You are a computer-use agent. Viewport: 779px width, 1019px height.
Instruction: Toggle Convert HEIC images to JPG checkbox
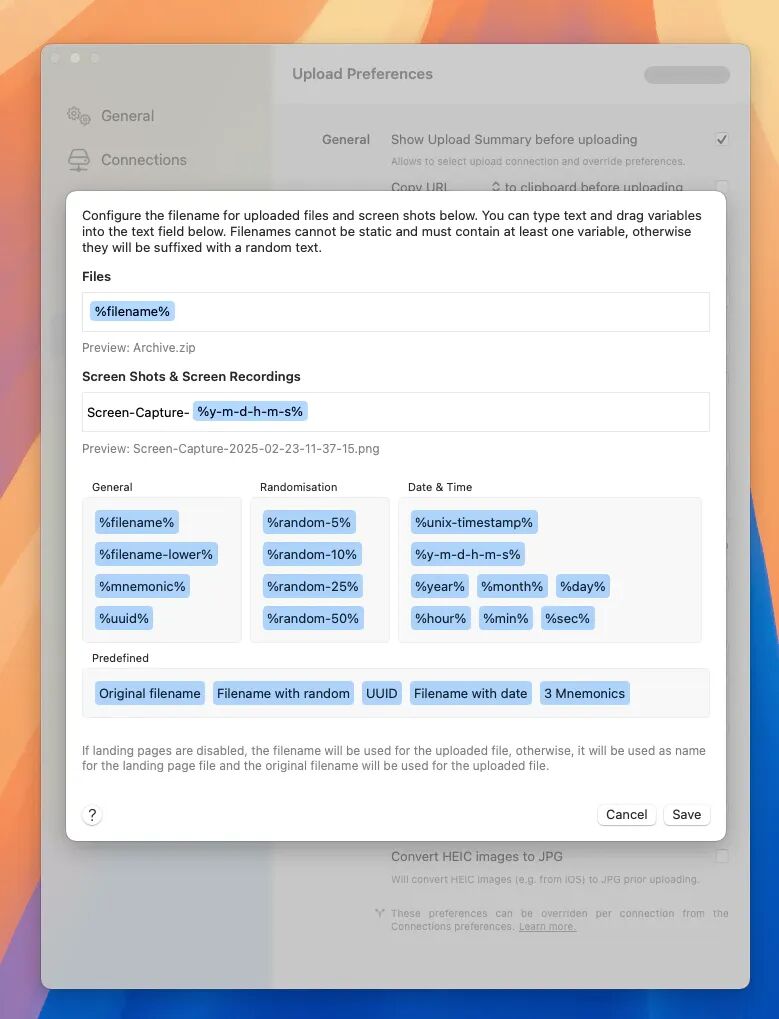point(721,857)
